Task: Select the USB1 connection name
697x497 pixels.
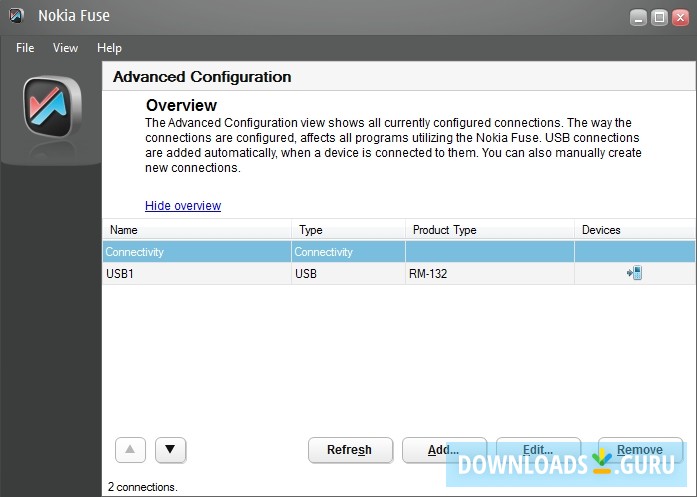Action: coord(120,273)
